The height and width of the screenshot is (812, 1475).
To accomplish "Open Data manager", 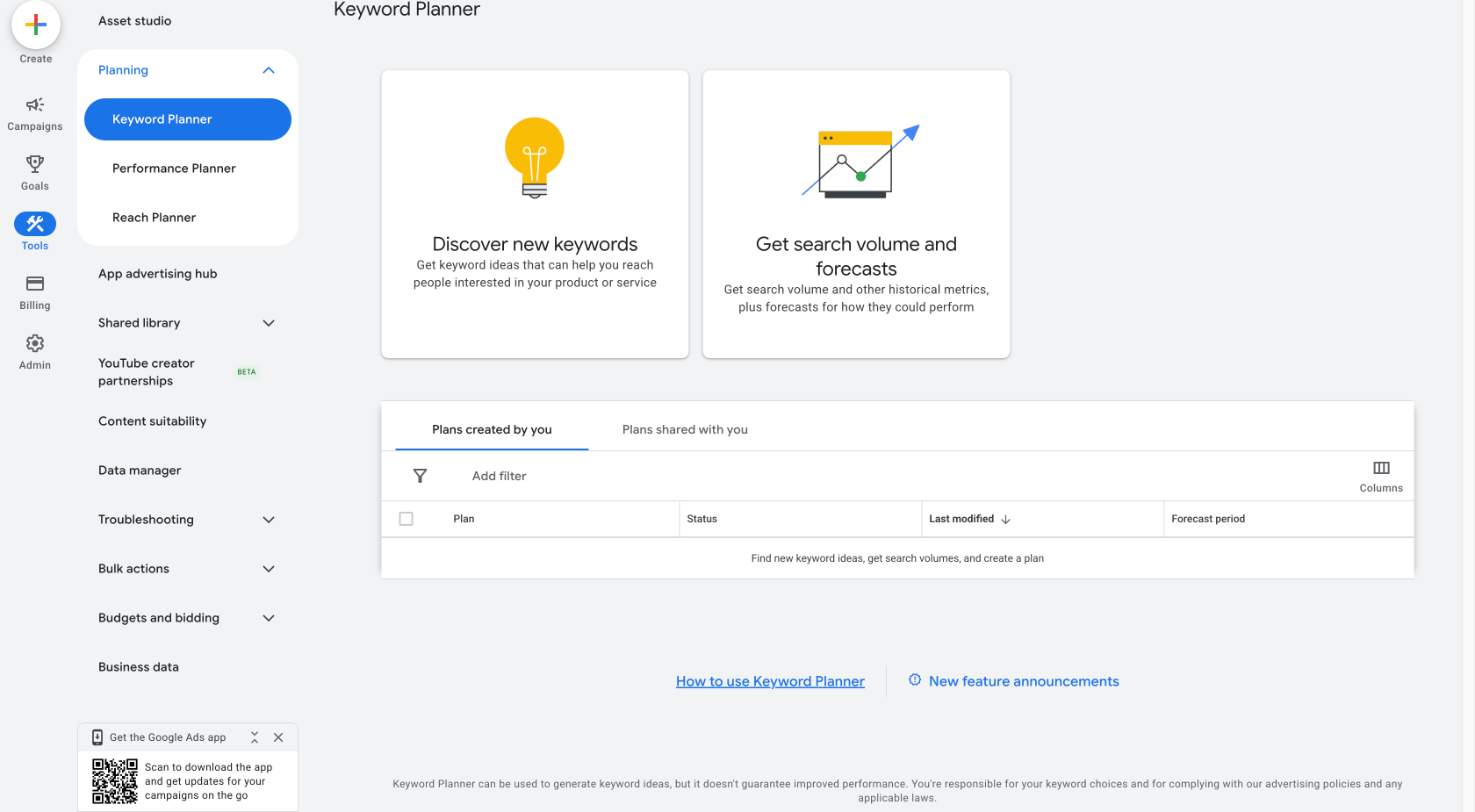I will pos(140,470).
